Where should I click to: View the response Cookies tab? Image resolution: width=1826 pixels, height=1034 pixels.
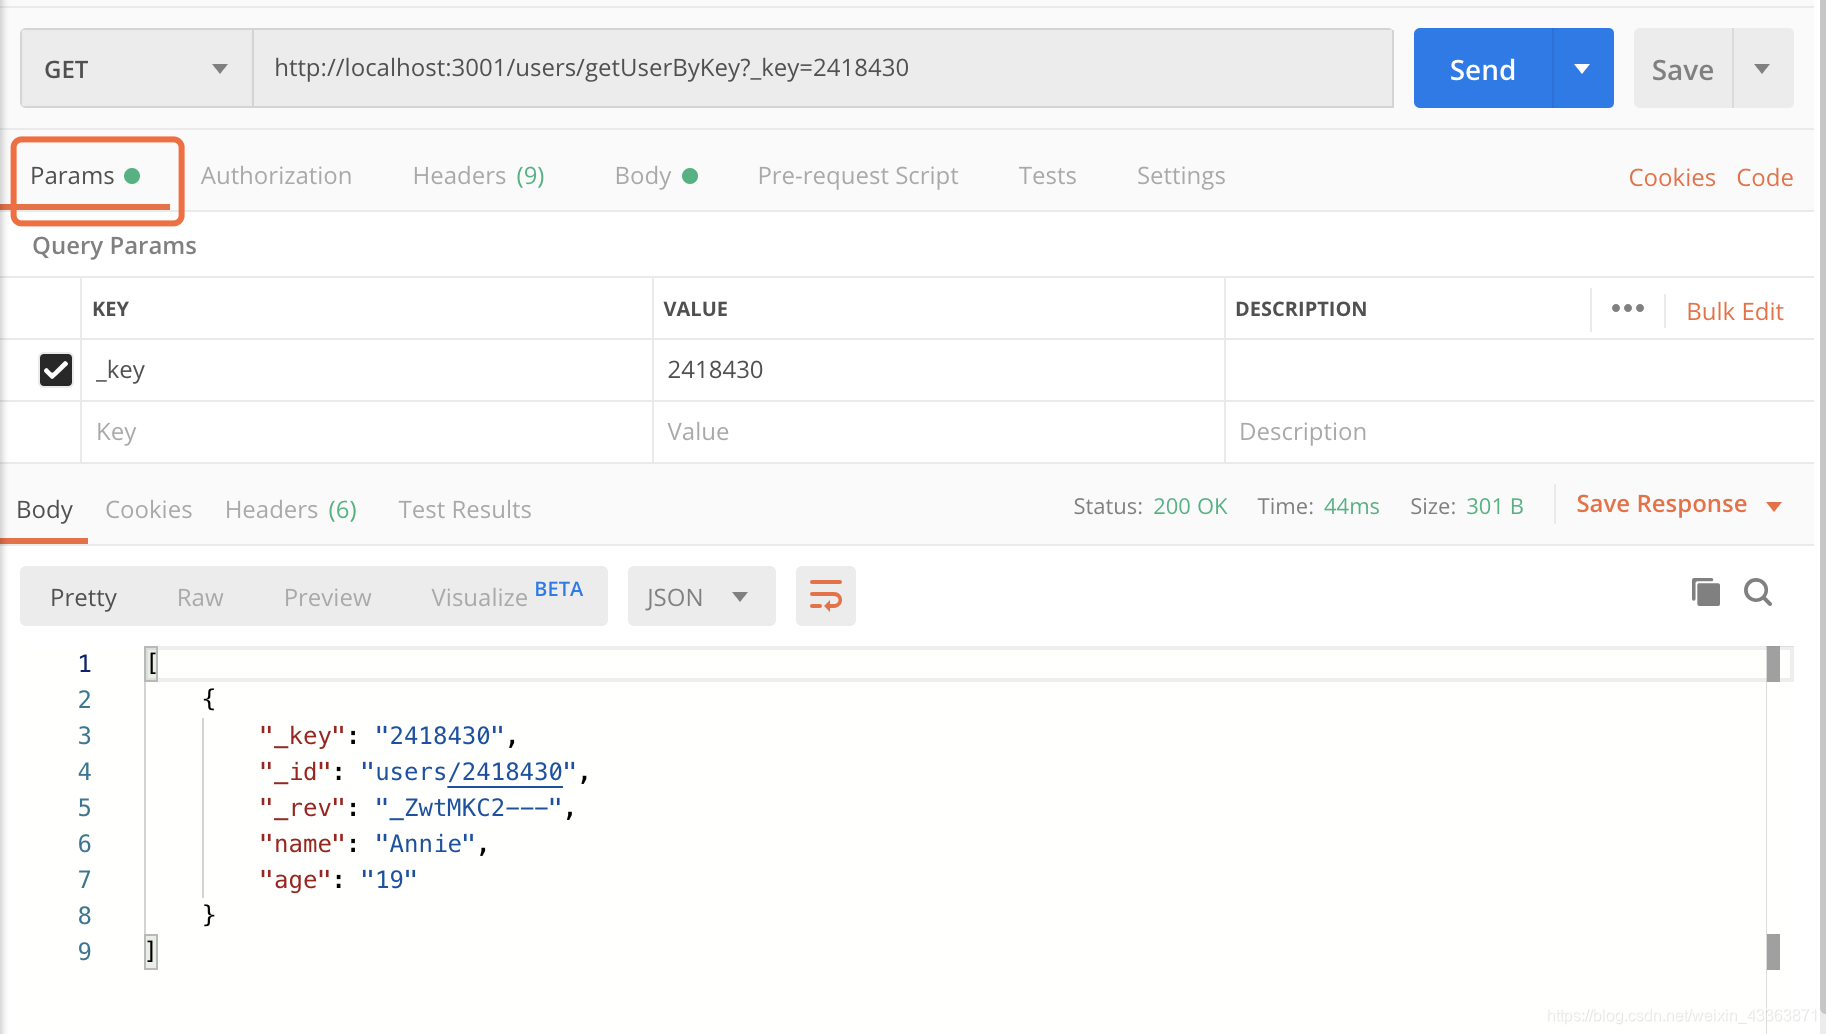click(x=148, y=509)
